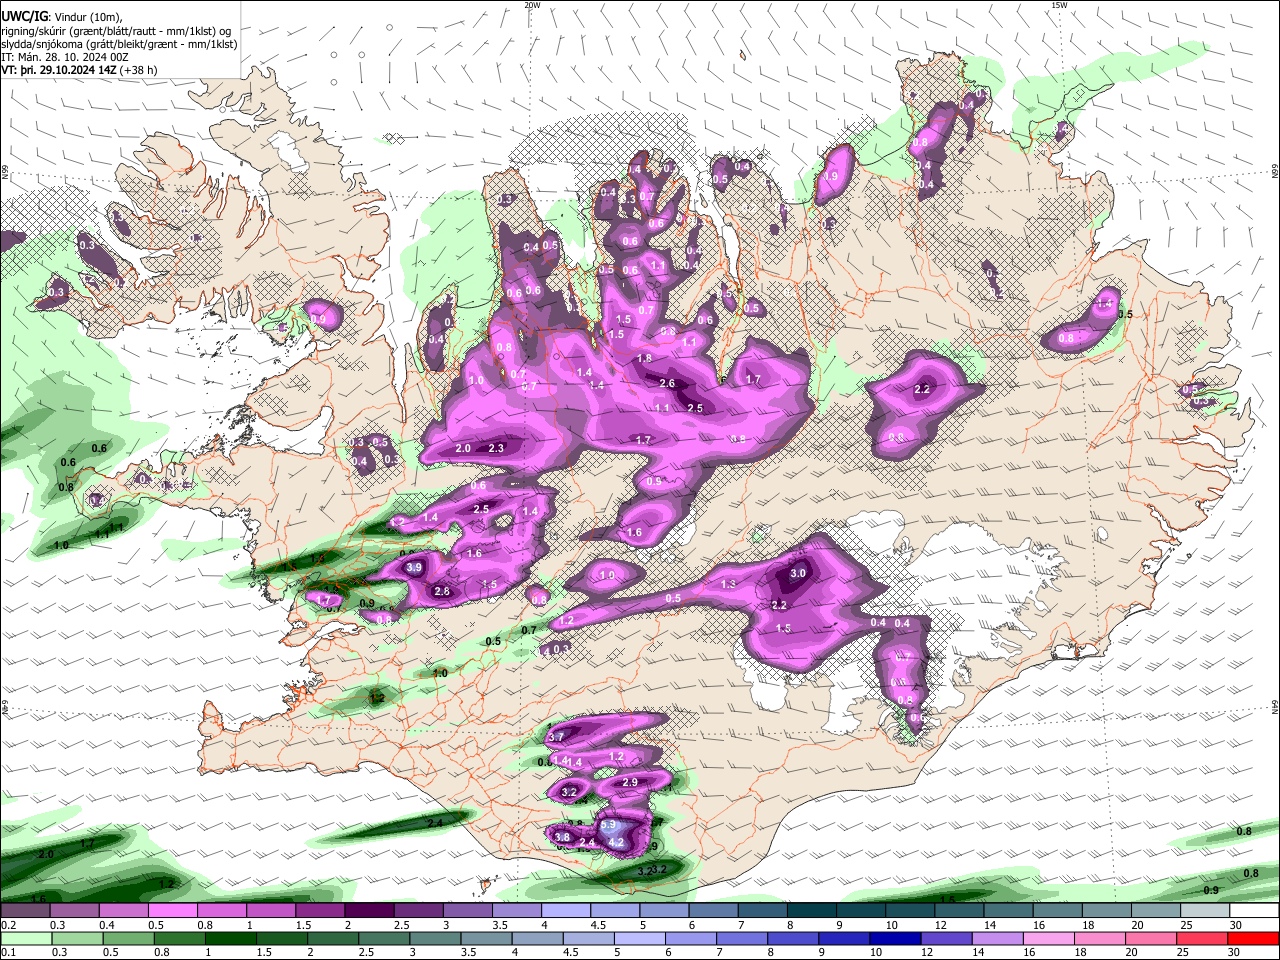Click the bright pink 0.5 swatch in the upper snow legend row
Screen dimensions: 1280x960
pos(172,912)
